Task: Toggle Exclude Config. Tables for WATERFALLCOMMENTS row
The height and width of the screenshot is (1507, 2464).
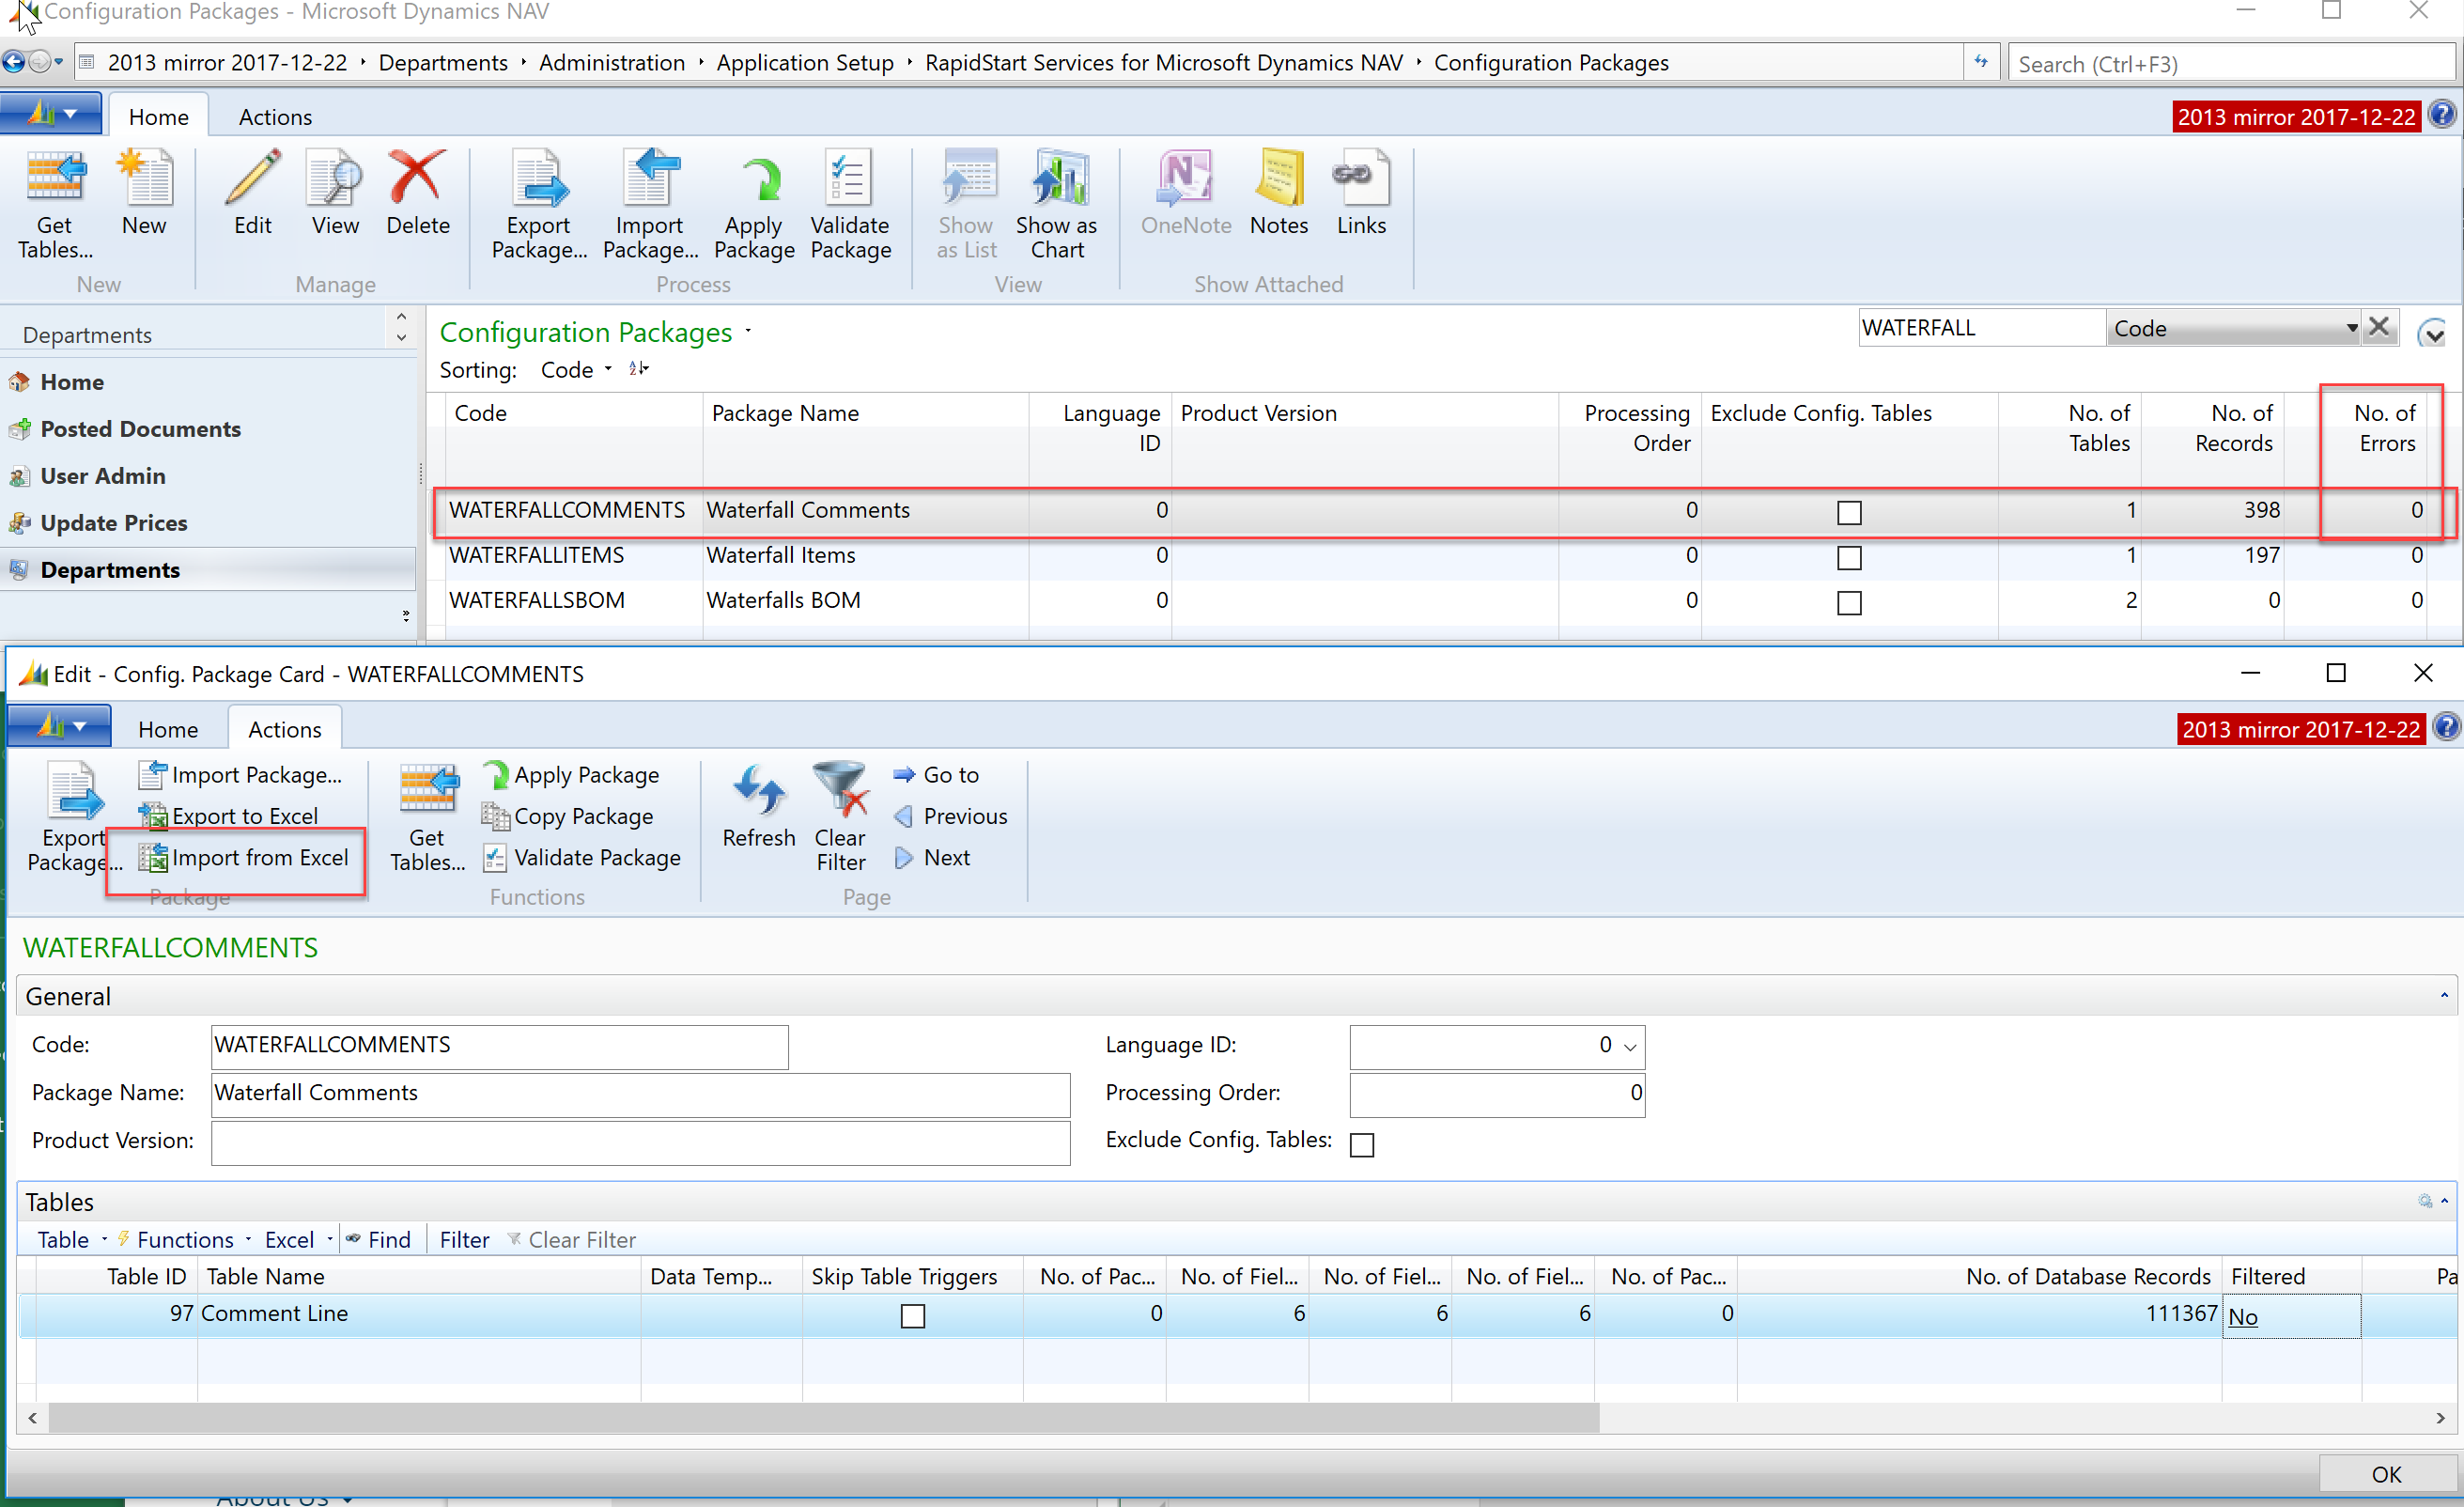Action: pos(1849,512)
